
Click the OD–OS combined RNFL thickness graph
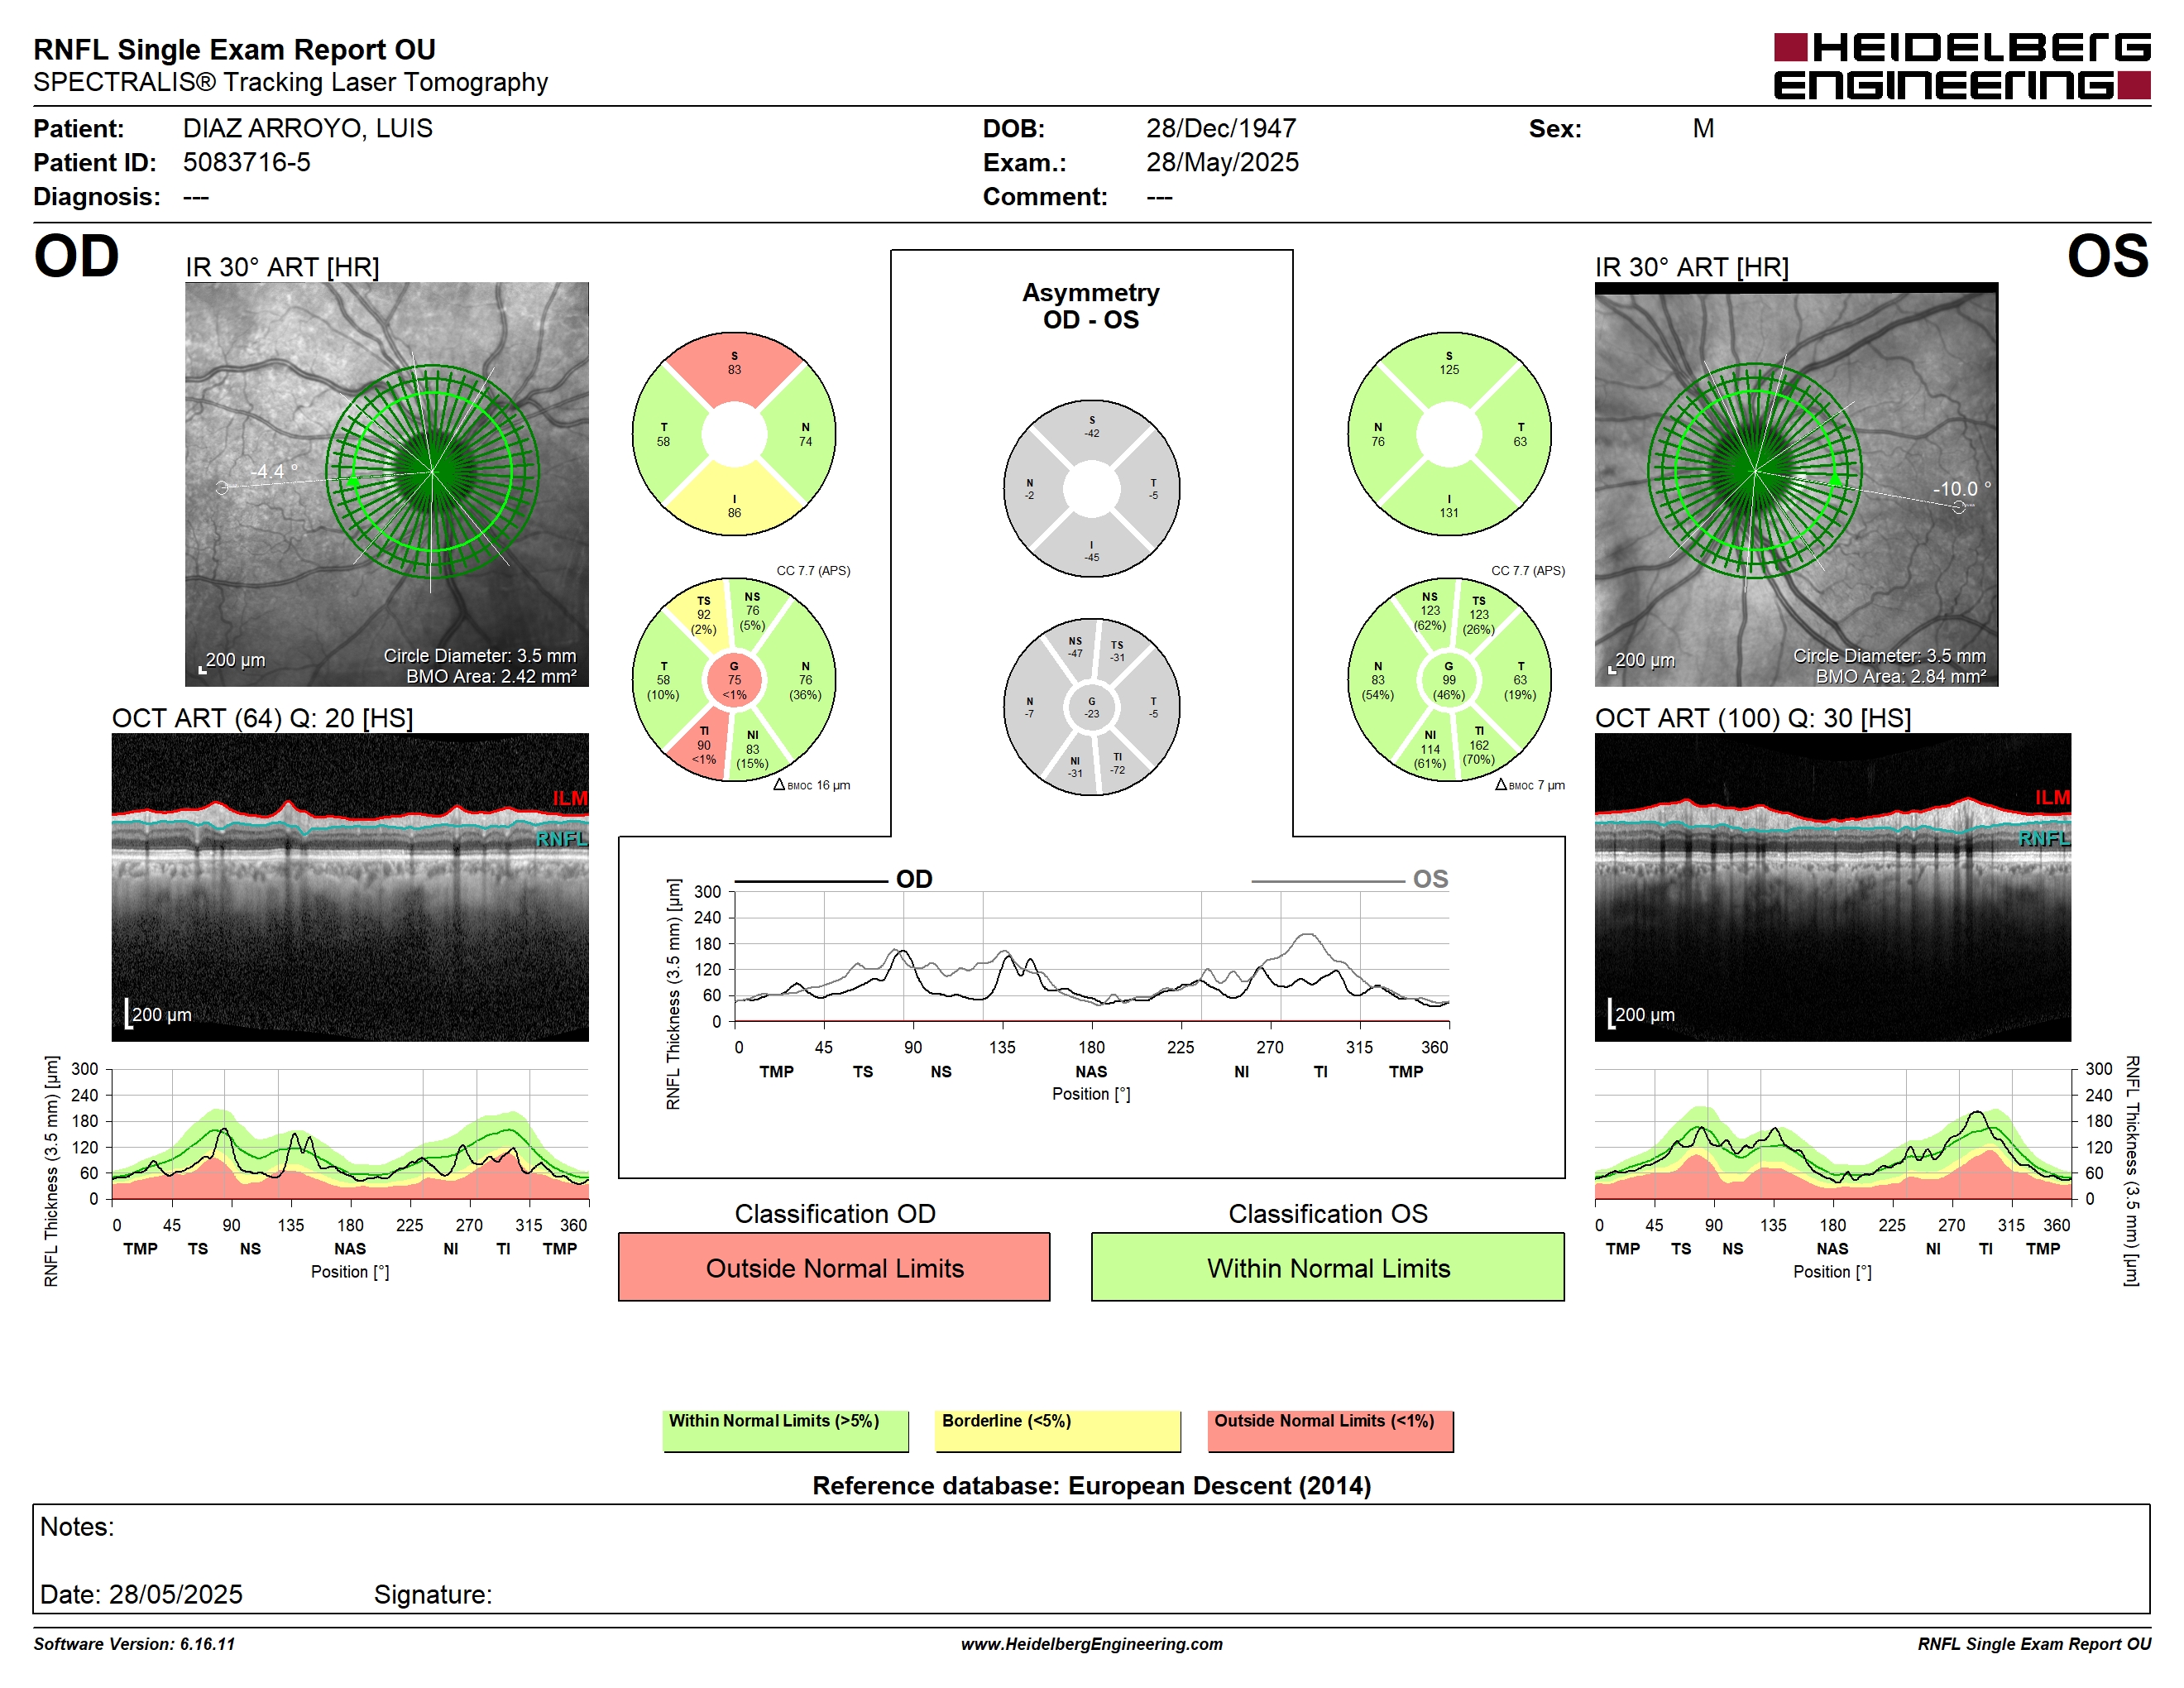pyautogui.click(x=1091, y=956)
